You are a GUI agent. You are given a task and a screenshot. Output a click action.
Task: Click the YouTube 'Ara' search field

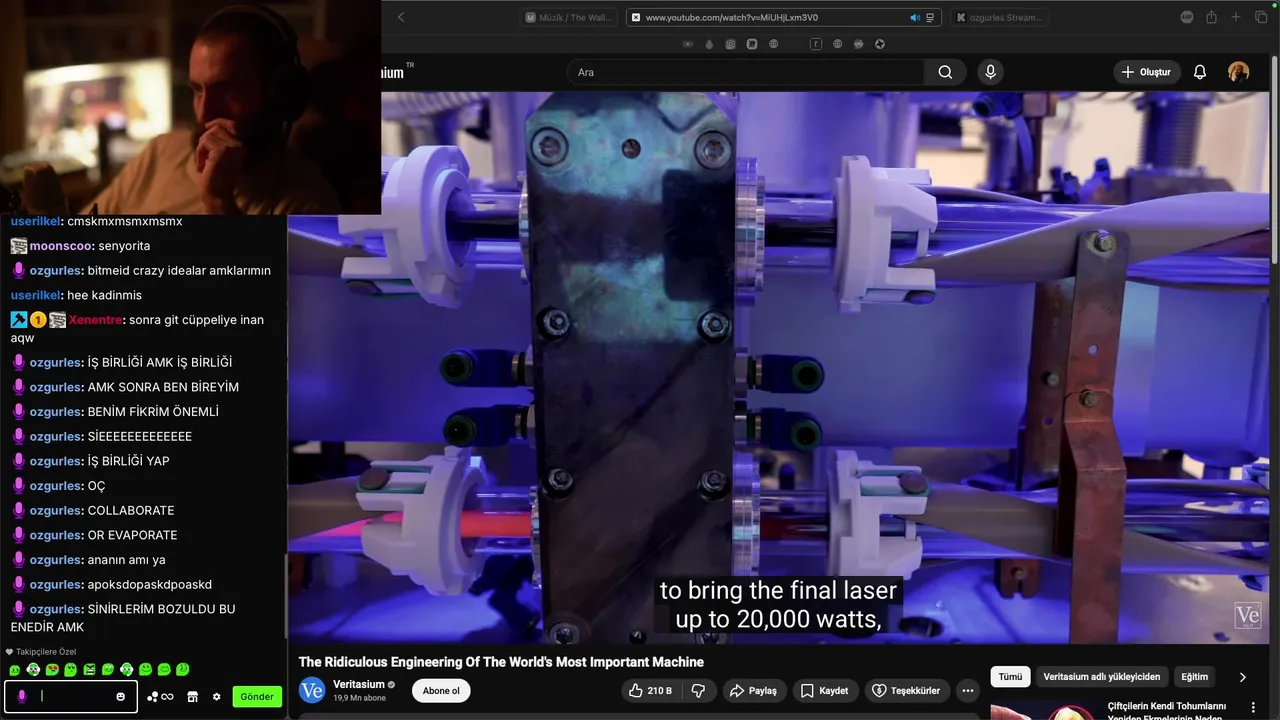coord(745,72)
